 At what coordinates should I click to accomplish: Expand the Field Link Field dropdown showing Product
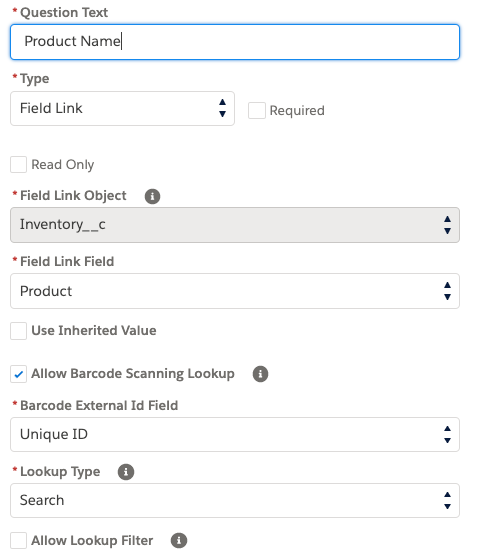[235, 291]
